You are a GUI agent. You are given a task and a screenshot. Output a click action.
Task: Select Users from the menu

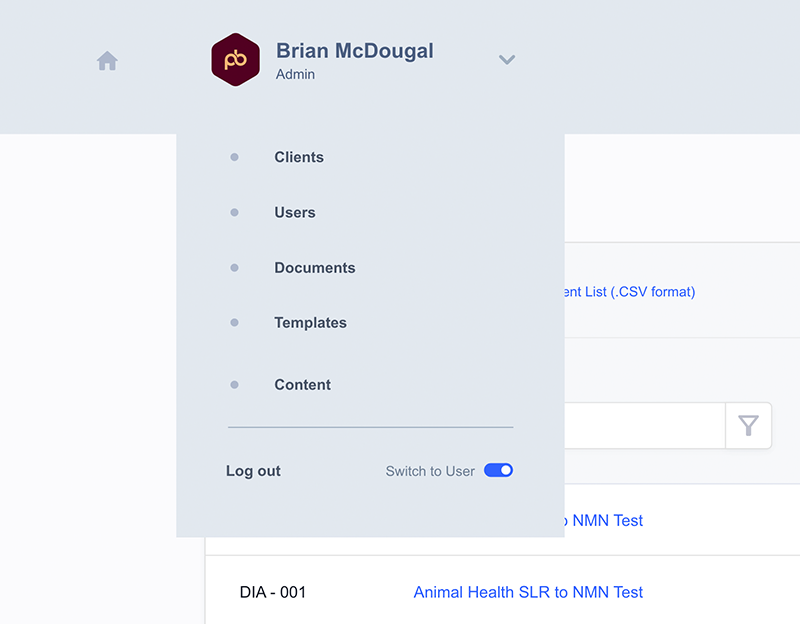pos(295,212)
